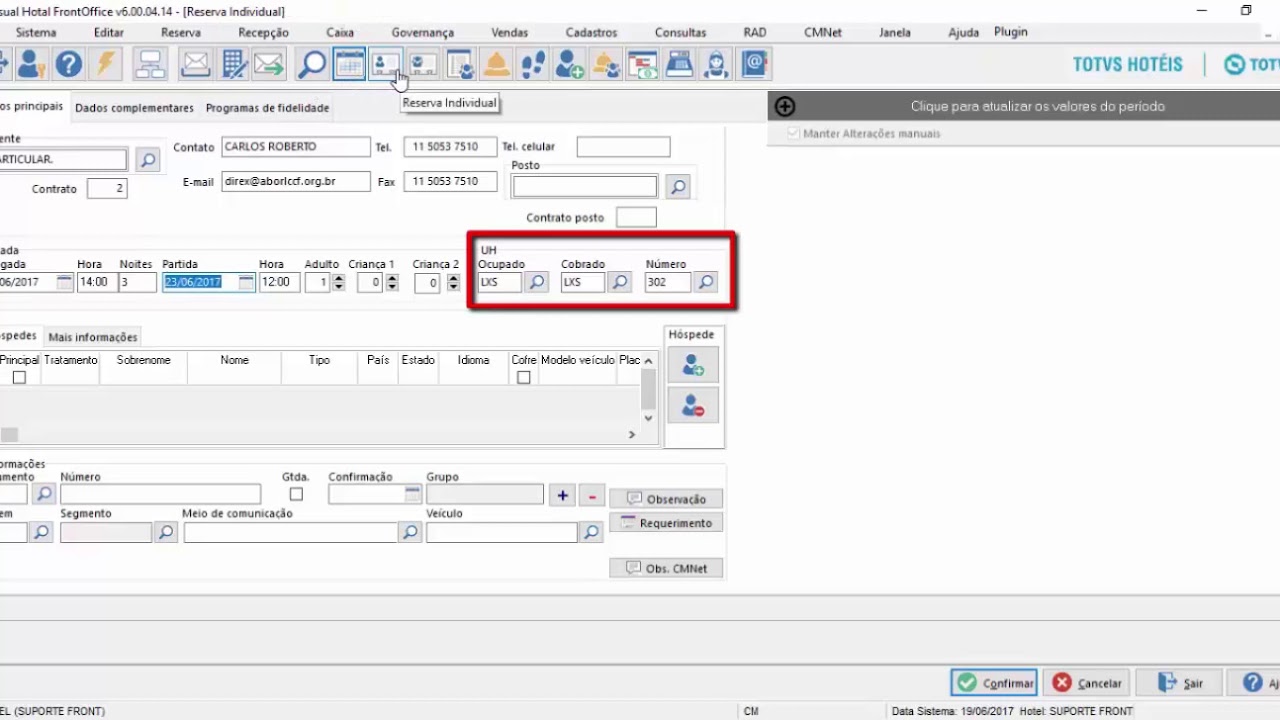Open the Observação button

(x=666, y=499)
